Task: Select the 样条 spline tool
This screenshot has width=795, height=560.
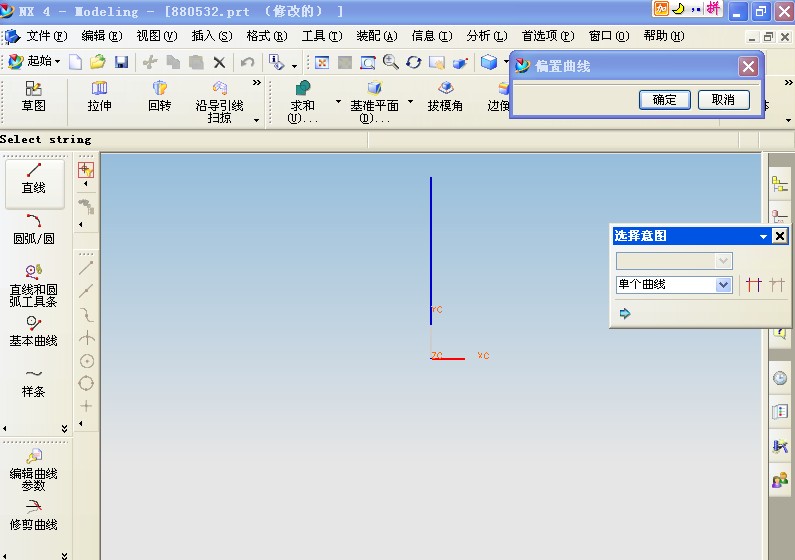Action: 33,383
